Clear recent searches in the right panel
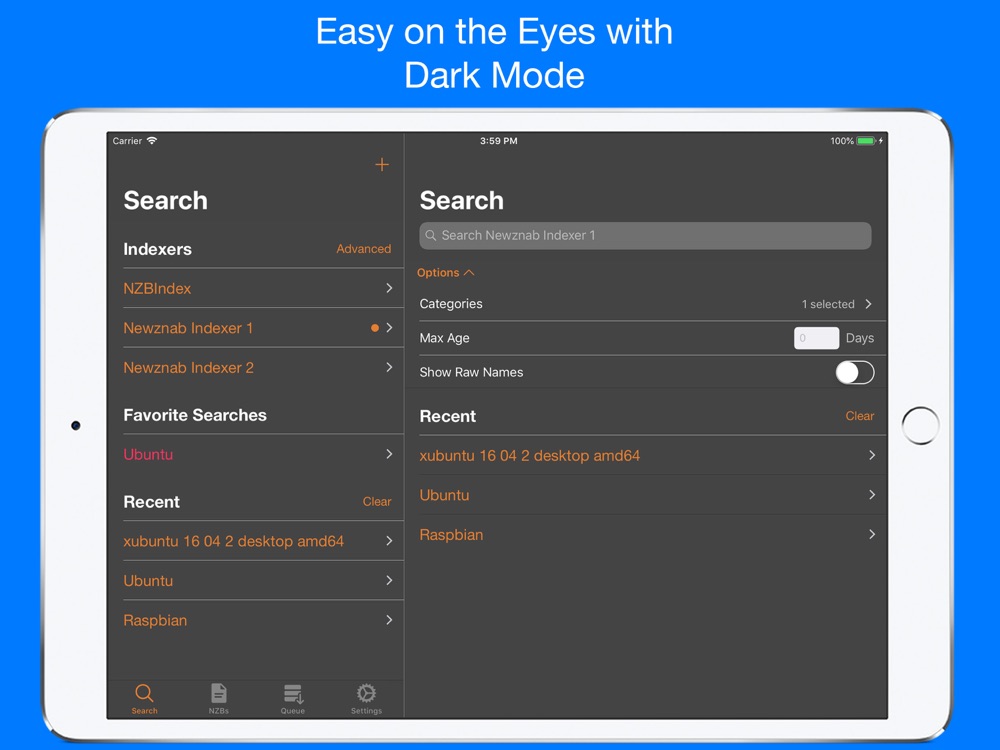 (x=859, y=416)
